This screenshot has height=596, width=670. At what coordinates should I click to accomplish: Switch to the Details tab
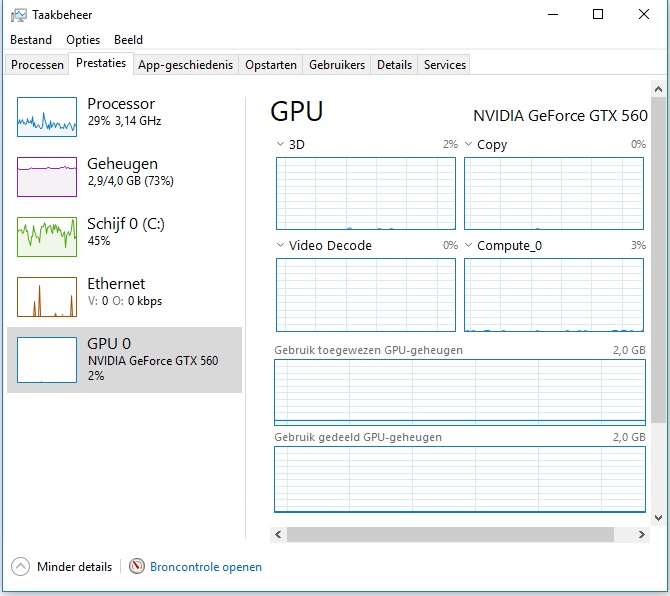point(394,65)
